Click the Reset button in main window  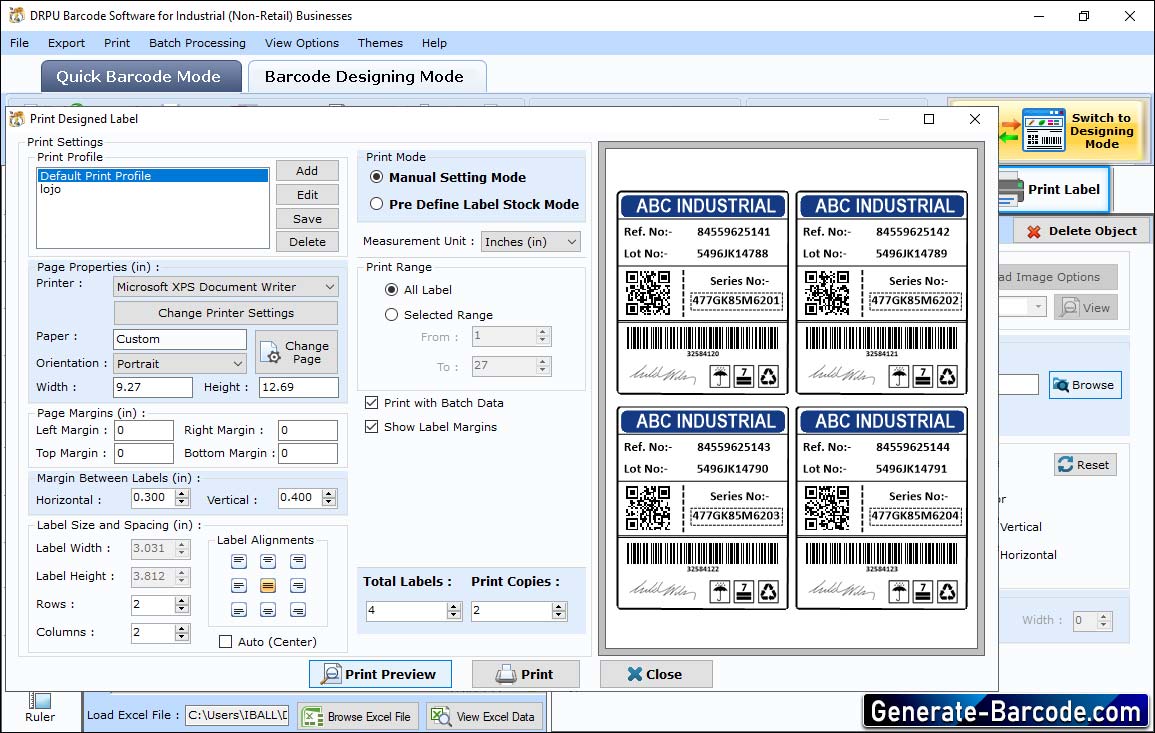[x=1085, y=465]
